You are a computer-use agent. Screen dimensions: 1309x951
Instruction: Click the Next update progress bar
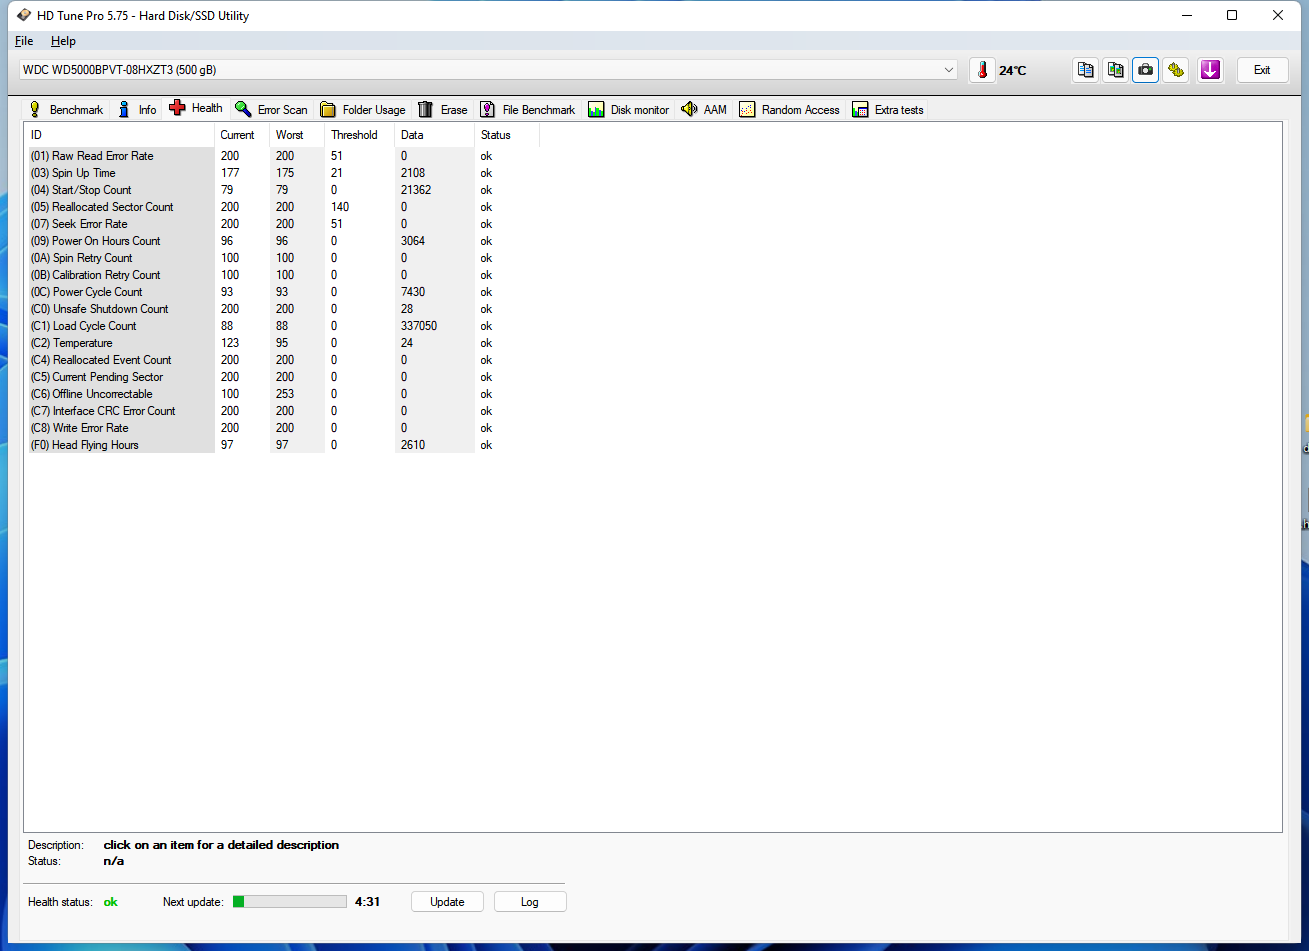coord(290,902)
